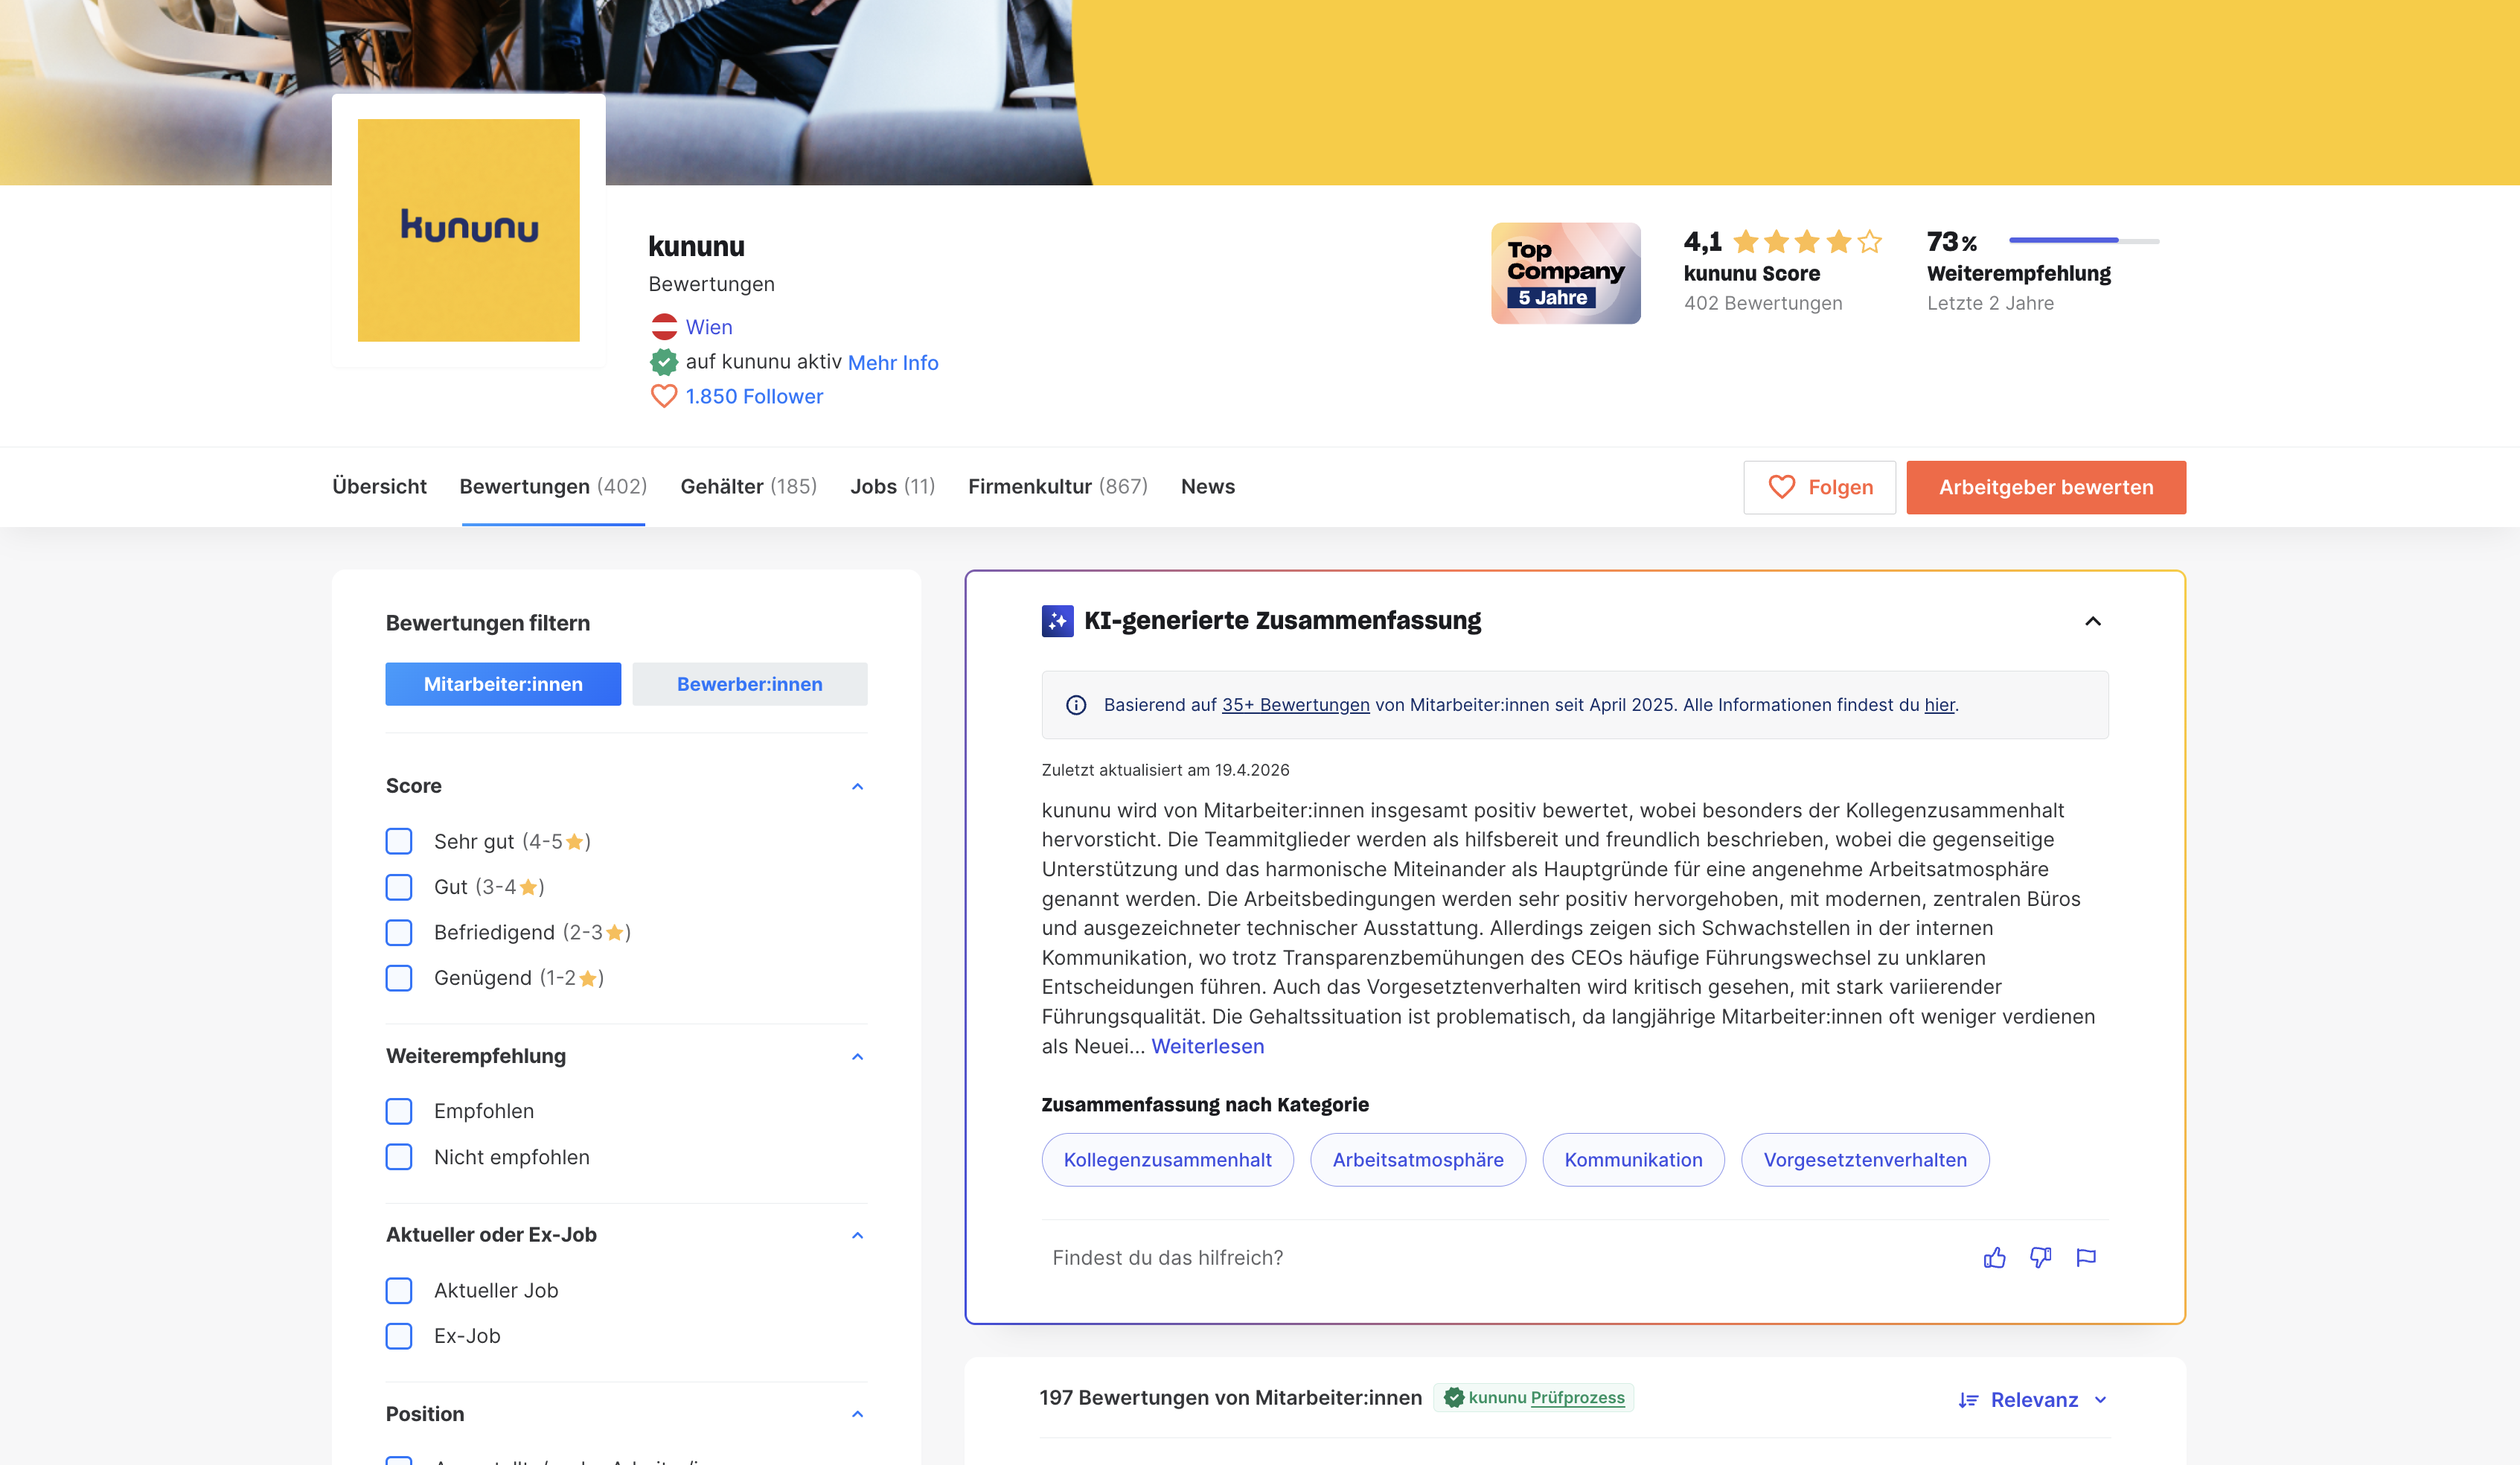Click the 'Letzte 2 Jahre' text
This screenshot has width=2520, height=1465.
(1990, 303)
